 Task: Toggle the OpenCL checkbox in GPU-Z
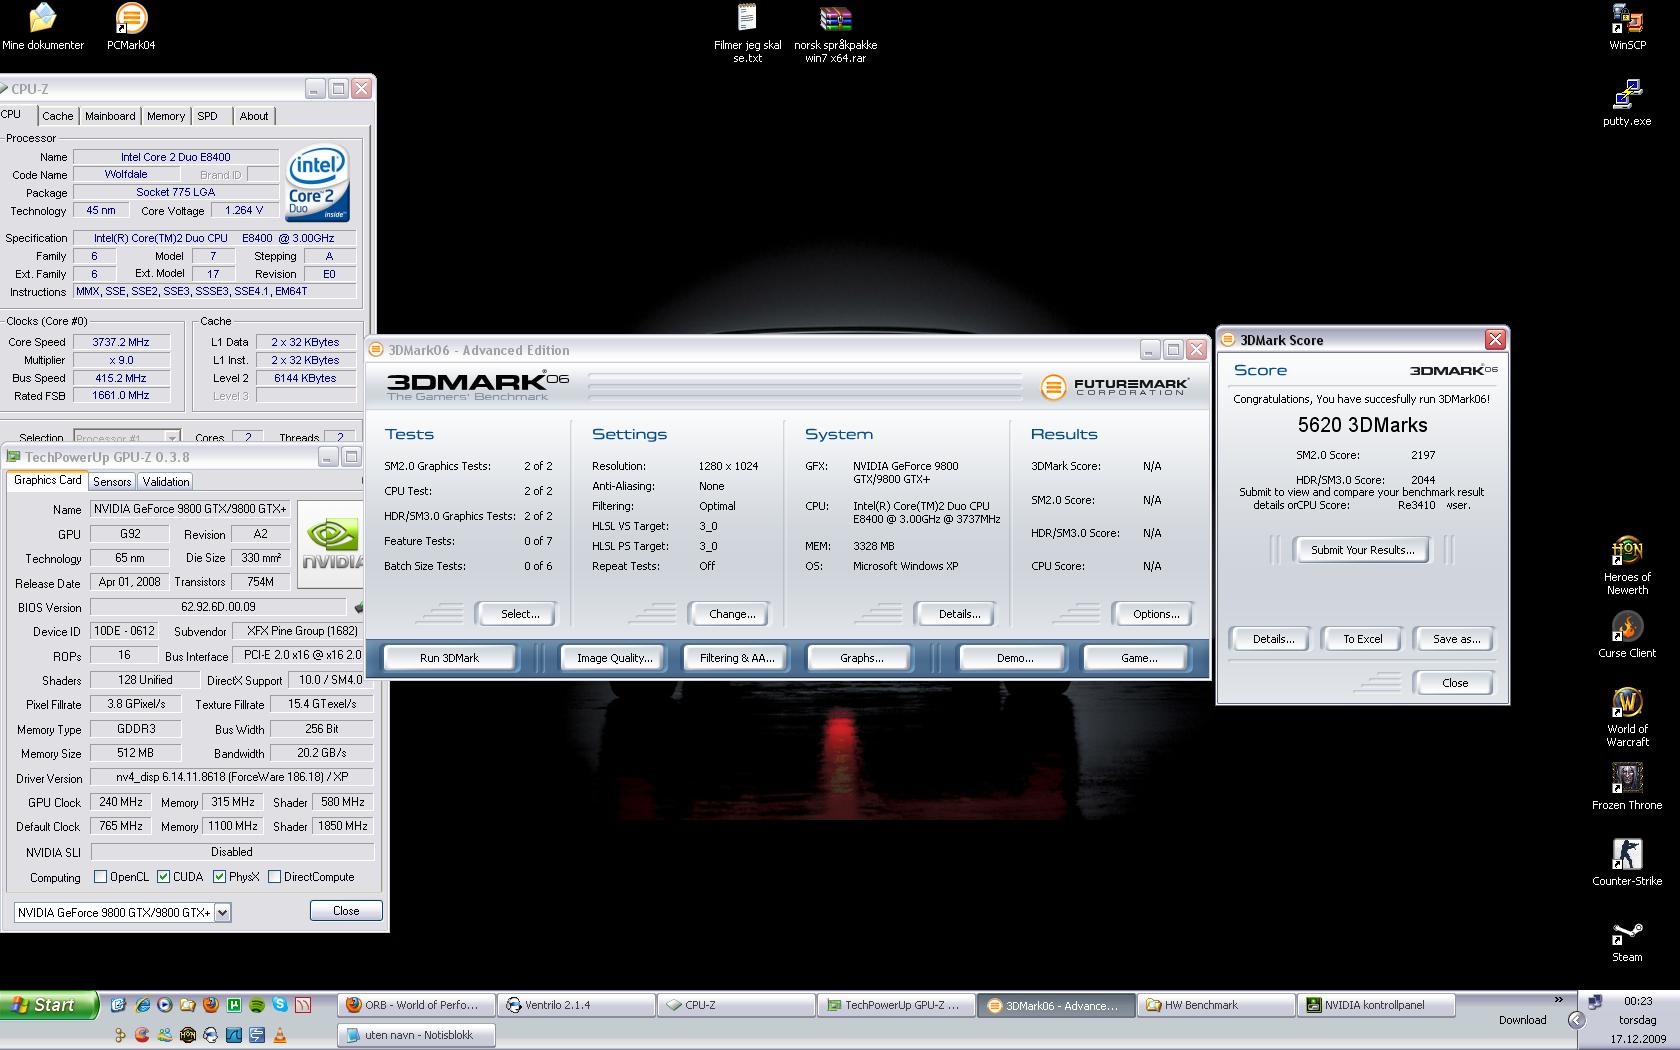[x=100, y=877]
